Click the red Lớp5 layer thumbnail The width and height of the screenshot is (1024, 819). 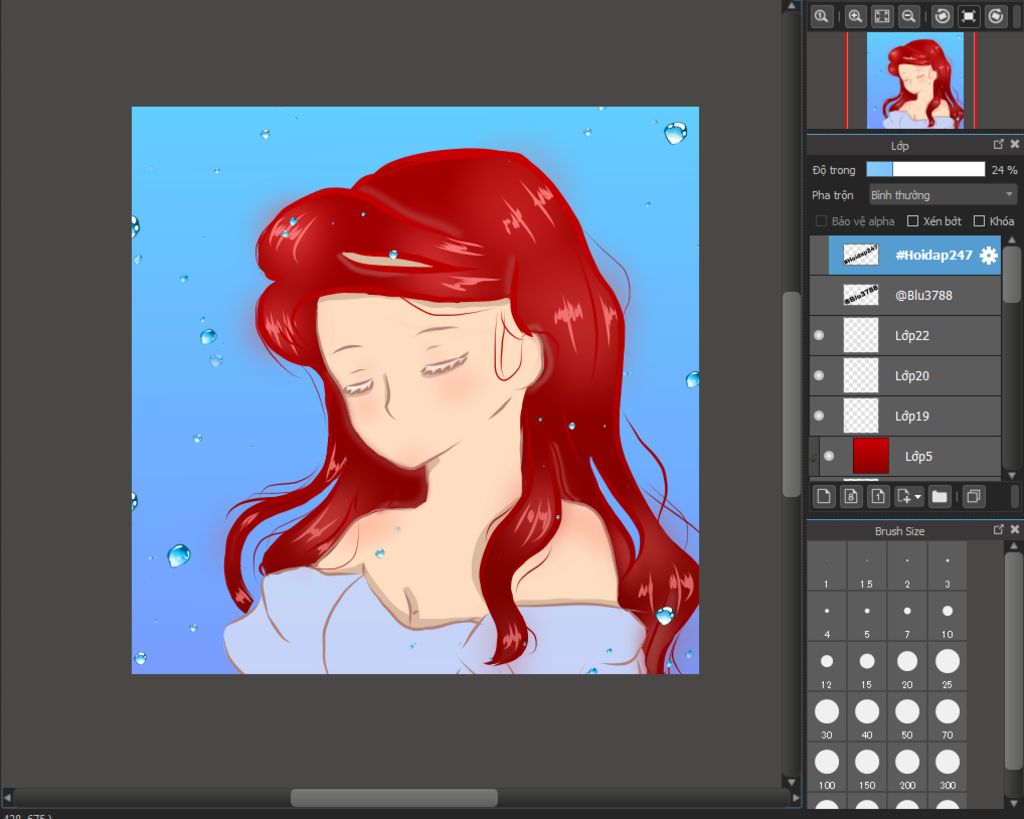871,456
